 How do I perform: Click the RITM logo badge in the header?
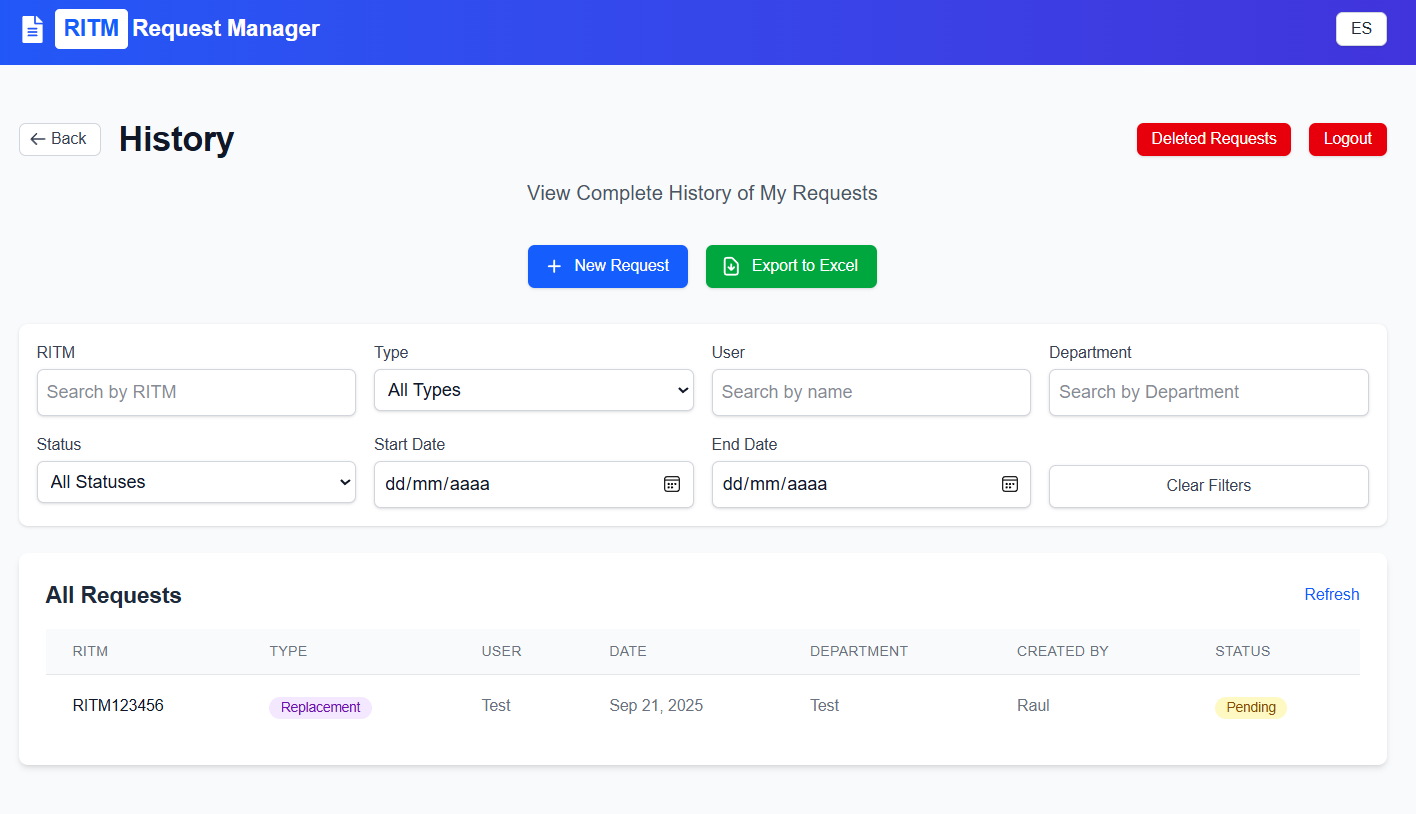91,28
